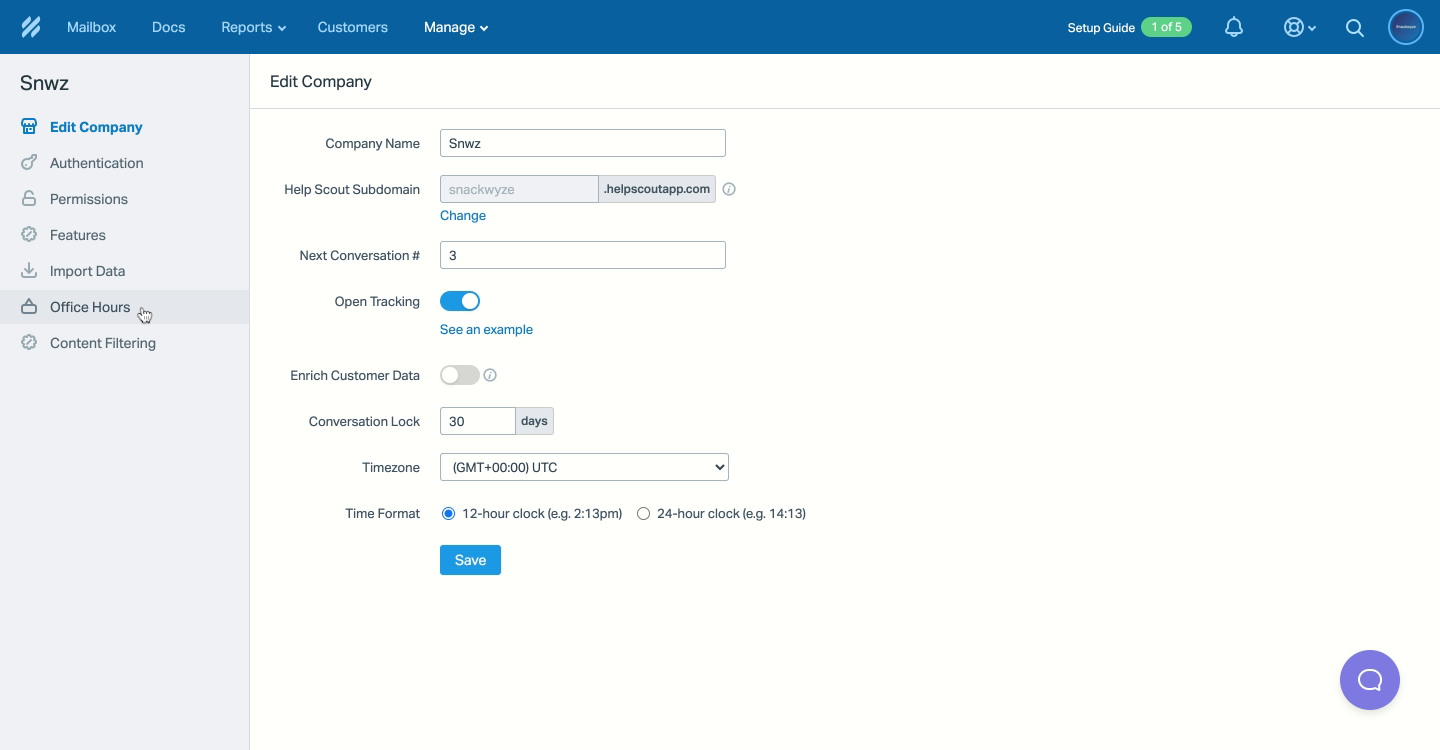
Task: Open Authentication settings
Action: pos(97,163)
